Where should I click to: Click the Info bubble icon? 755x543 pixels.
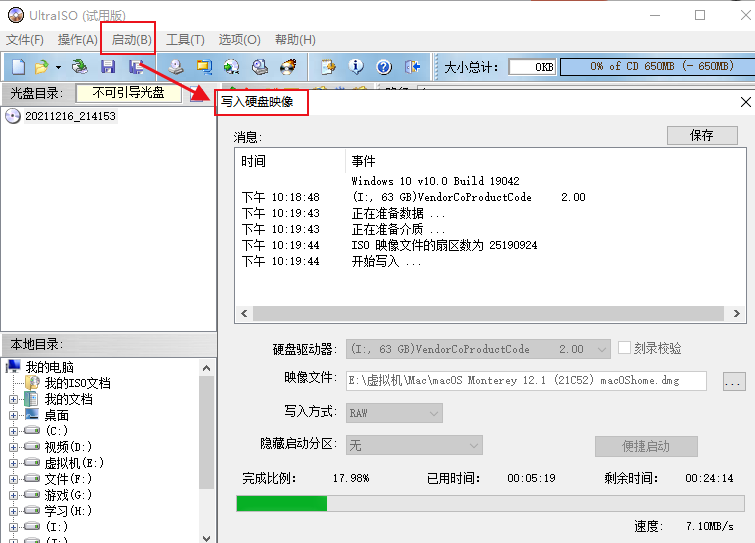tap(356, 66)
